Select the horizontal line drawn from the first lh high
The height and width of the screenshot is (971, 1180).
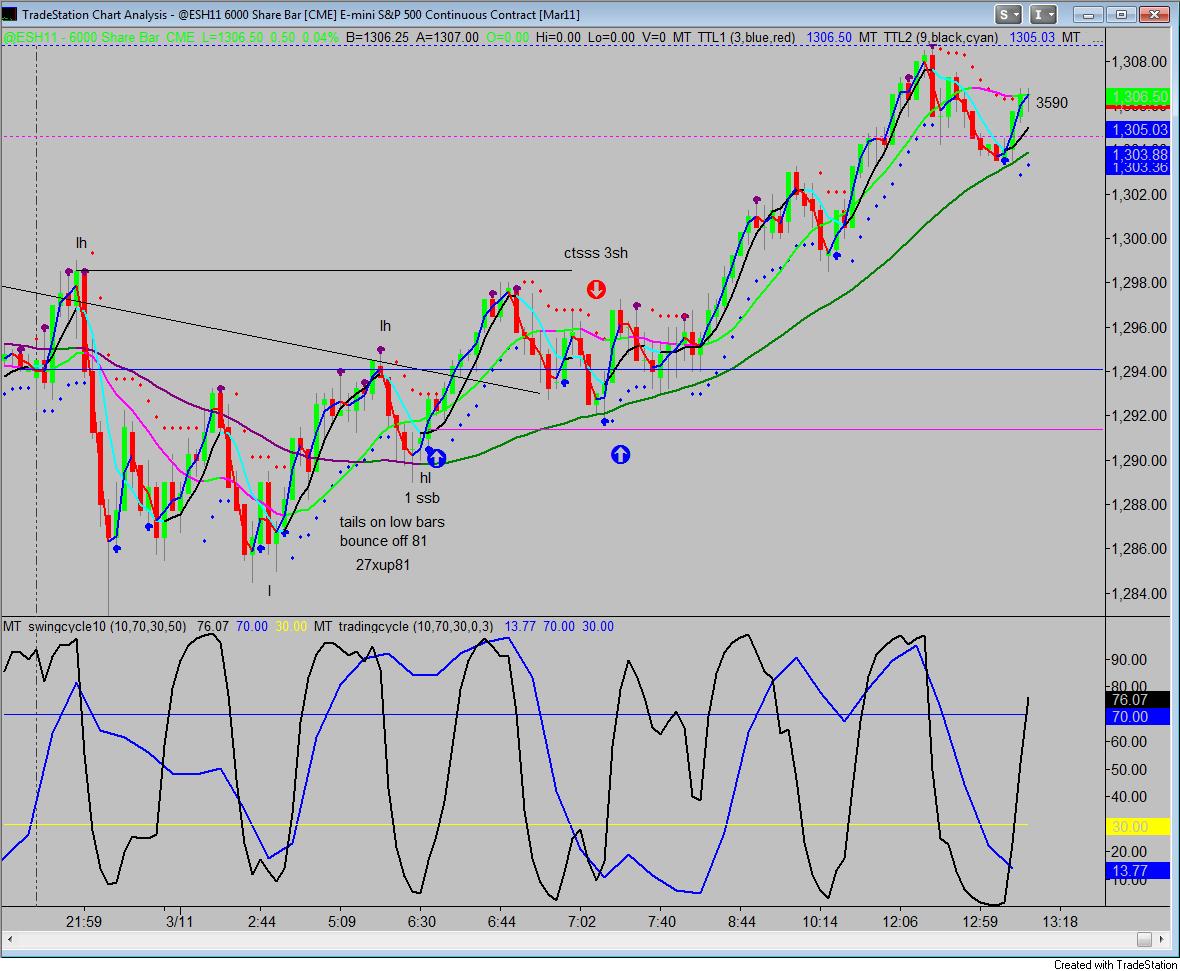point(324,270)
